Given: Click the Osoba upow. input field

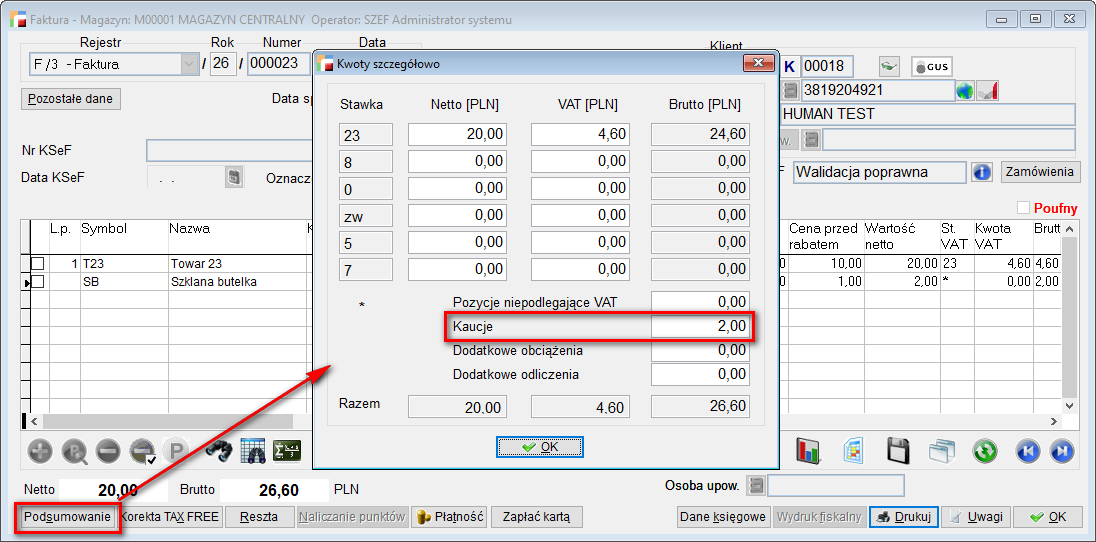Looking at the screenshot, I should [836, 485].
